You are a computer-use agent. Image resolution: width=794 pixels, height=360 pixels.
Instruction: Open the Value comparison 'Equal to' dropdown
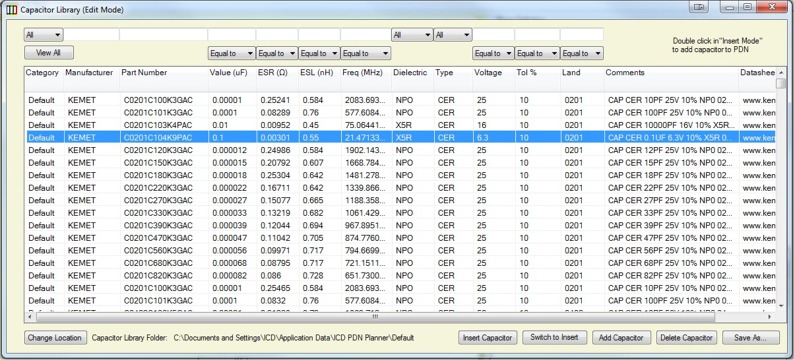[232, 53]
